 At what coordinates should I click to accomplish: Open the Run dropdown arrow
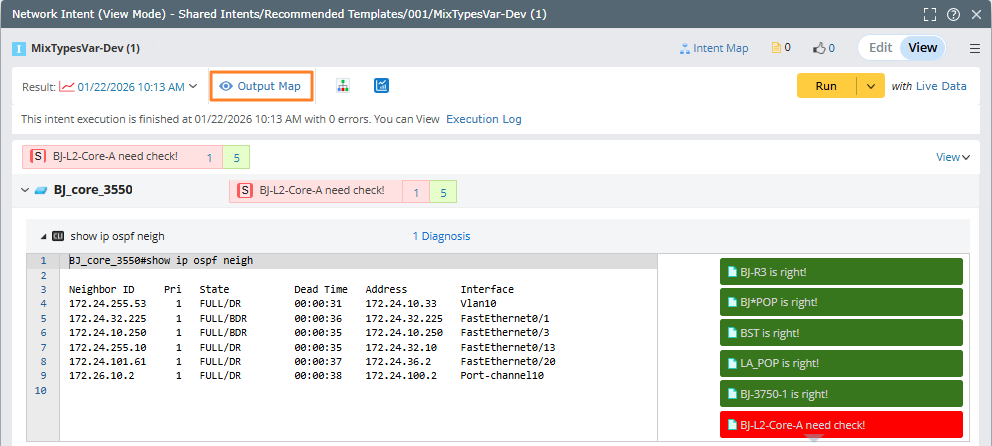click(871, 86)
